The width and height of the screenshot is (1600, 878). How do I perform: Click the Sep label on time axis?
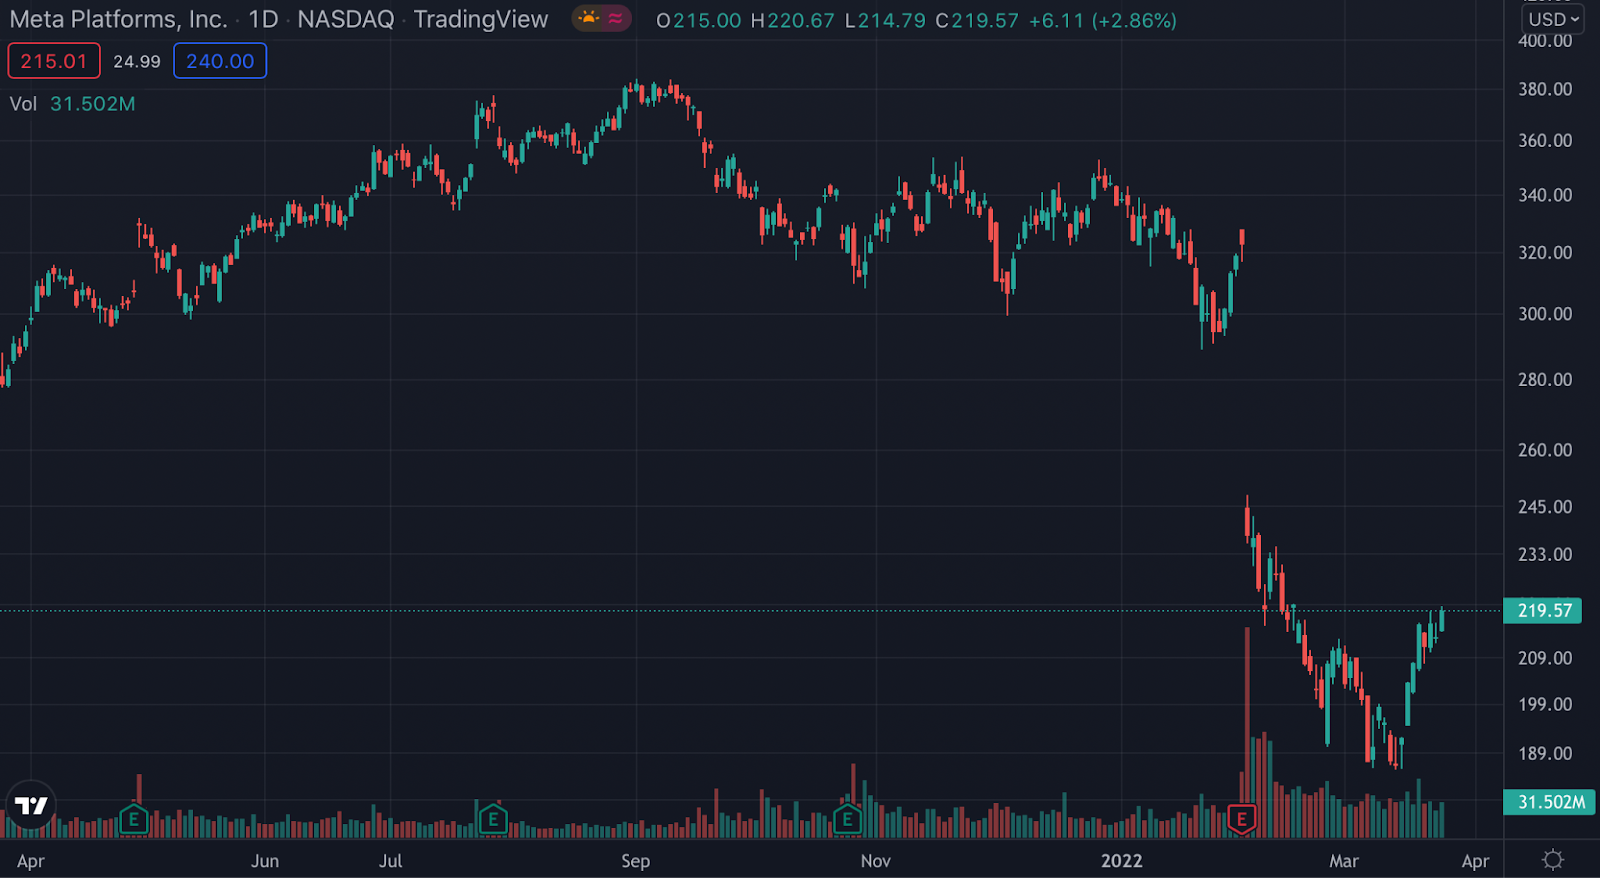(636, 861)
